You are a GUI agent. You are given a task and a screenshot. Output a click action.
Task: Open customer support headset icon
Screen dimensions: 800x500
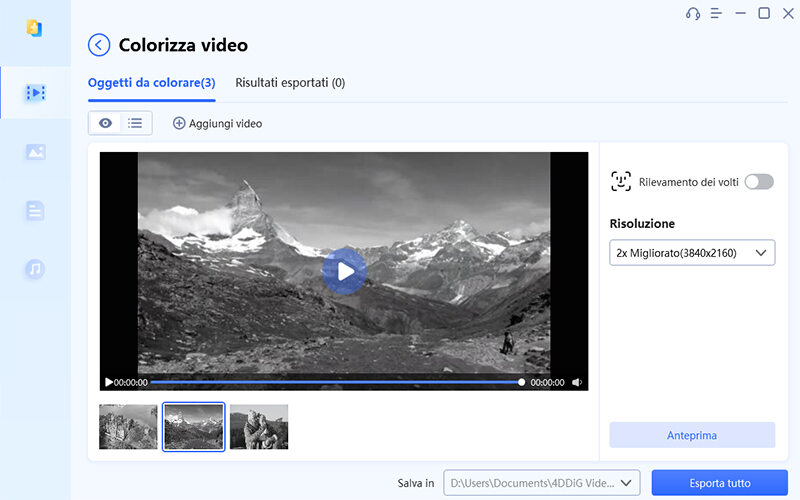(x=692, y=13)
